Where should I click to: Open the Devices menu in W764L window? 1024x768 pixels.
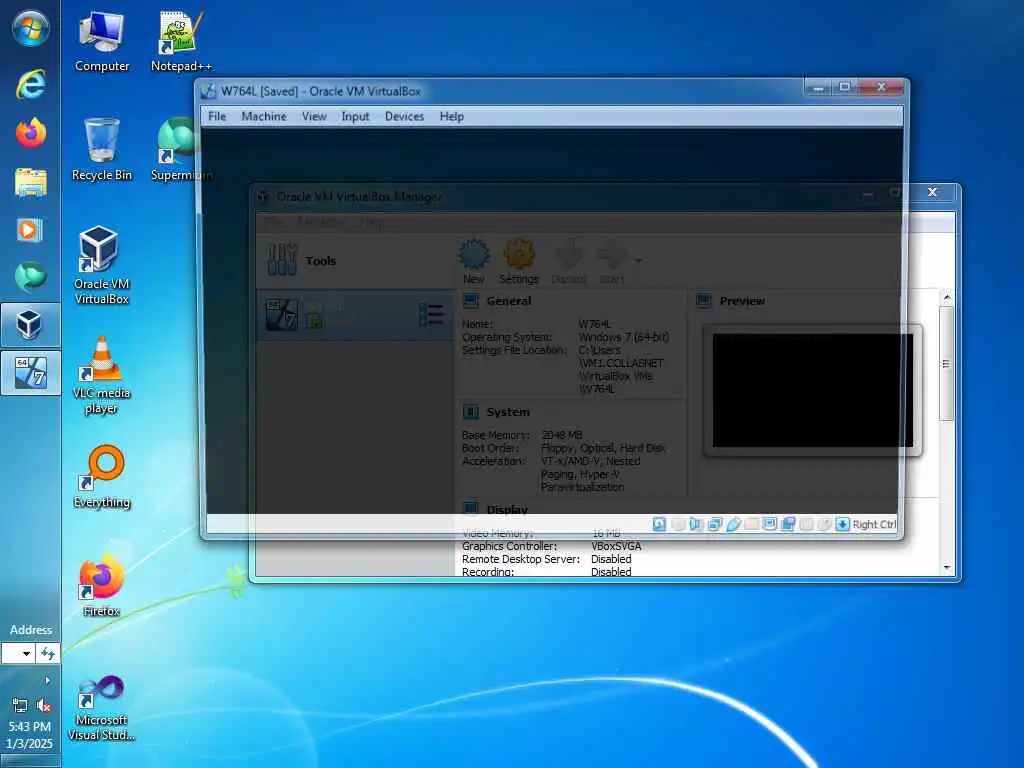(x=404, y=116)
